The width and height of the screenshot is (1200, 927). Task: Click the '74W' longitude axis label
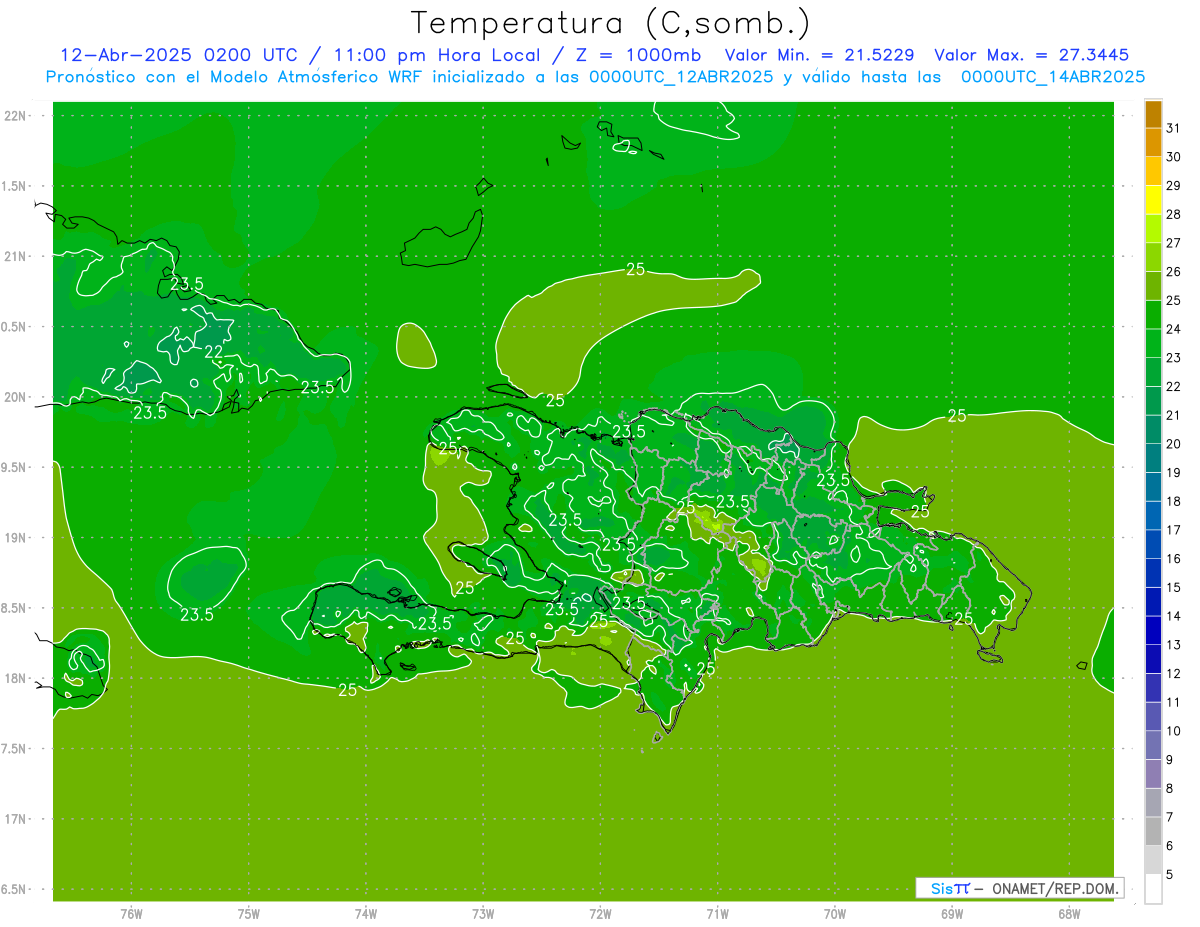point(366,913)
